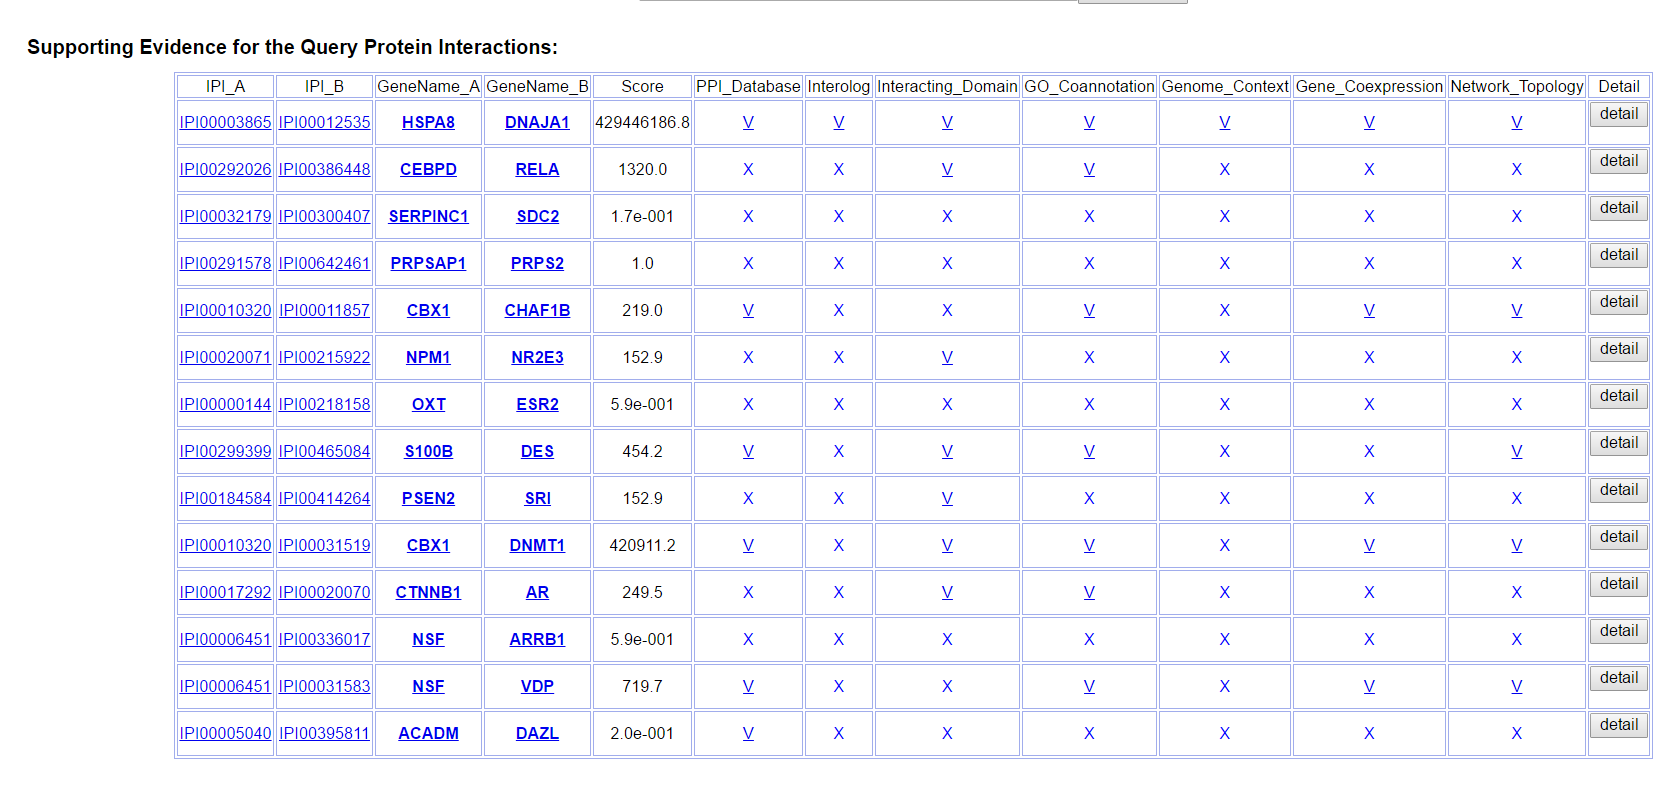Screen dimensions: 1679x785
Task: Open the PRPSAP1 gene link
Action: point(428,263)
